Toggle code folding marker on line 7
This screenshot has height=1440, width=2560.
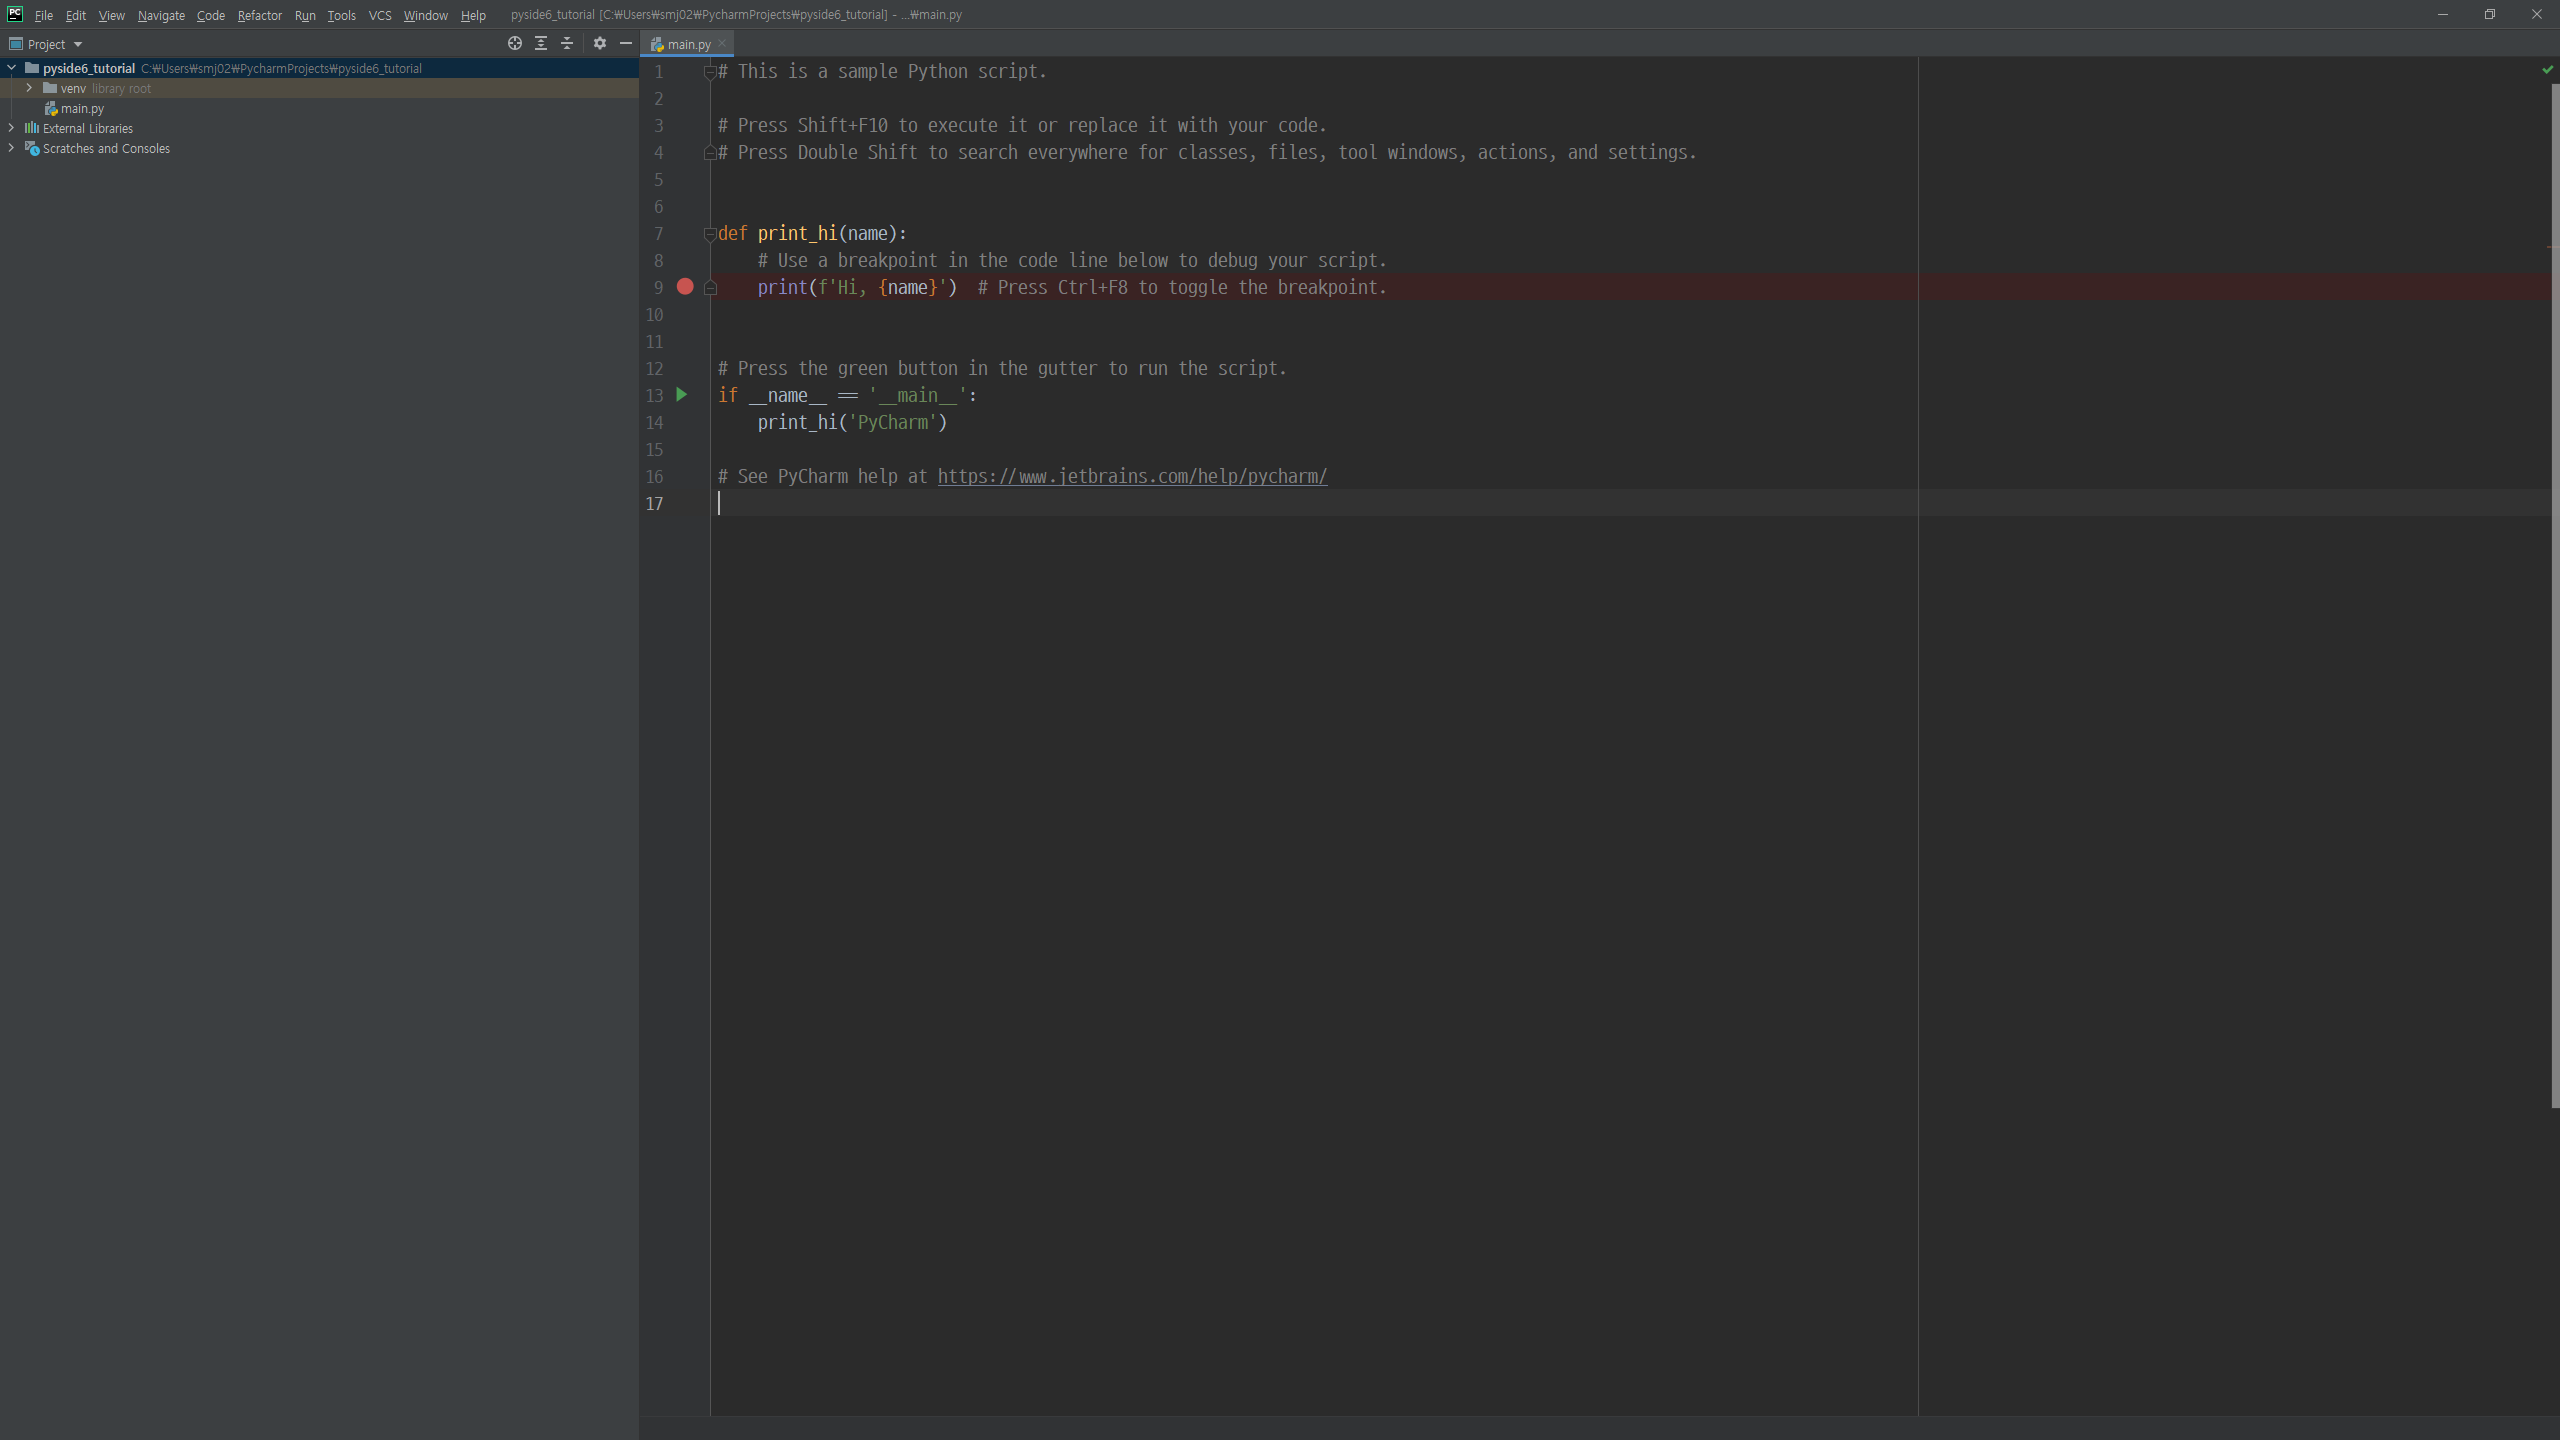pos(710,234)
